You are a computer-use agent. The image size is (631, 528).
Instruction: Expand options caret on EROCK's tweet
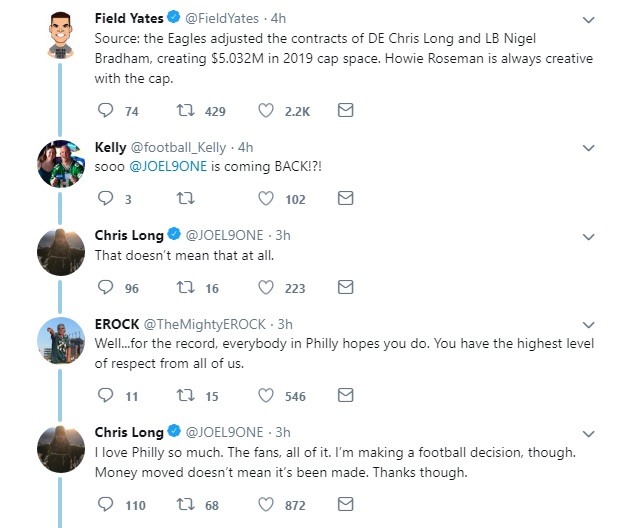[587, 324]
